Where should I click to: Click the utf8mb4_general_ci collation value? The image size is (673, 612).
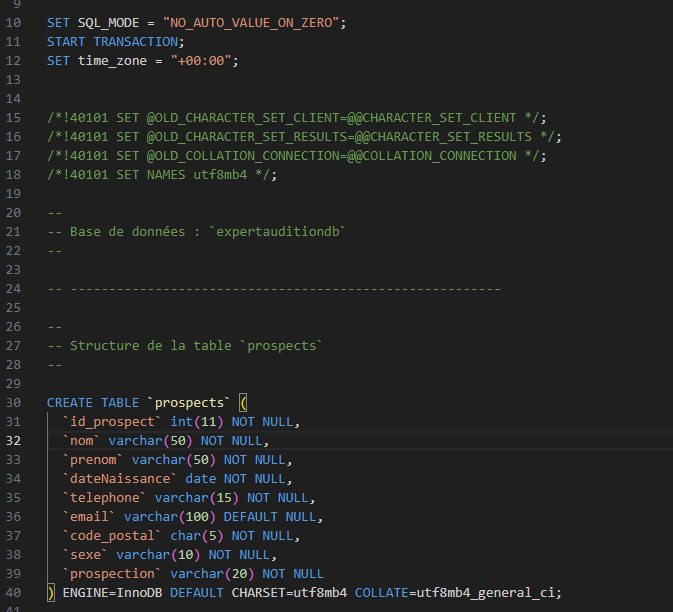coord(485,593)
